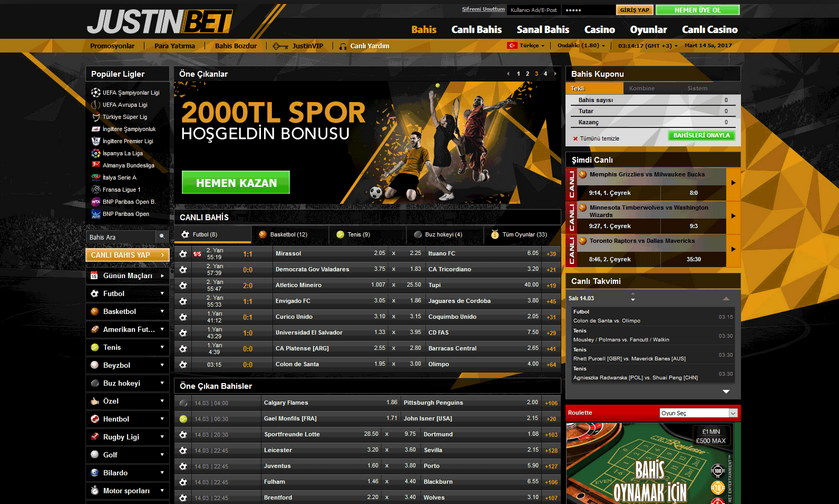Viewport: 839px width, 504px height.
Task: Click the Rugby Ligi icon
Action: click(x=95, y=437)
